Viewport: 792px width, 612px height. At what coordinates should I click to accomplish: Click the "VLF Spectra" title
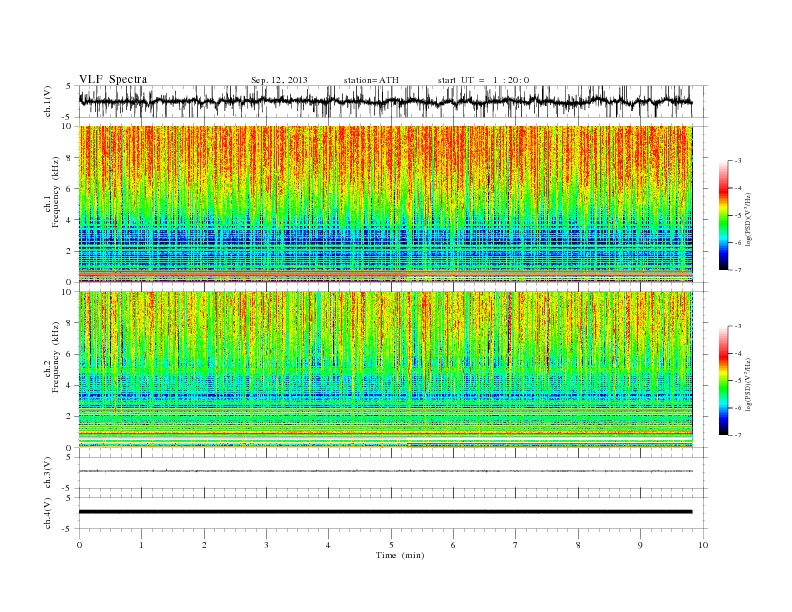click(x=113, y=79)
